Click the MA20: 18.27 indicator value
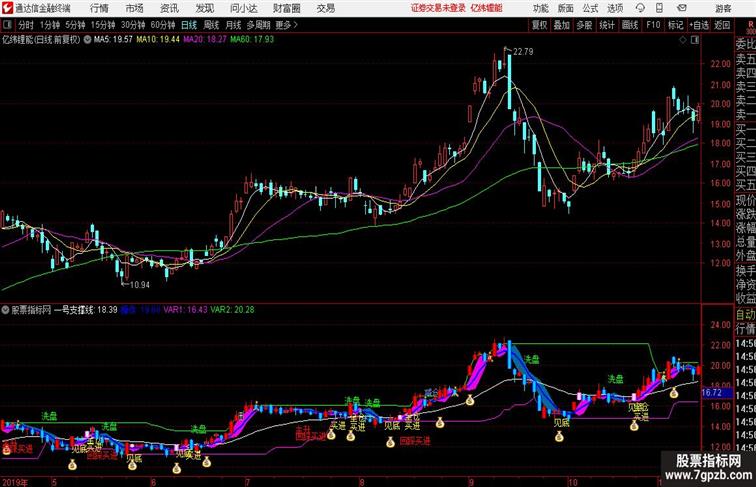The width and height of the screenshot is (756, 487). [204, 40]
